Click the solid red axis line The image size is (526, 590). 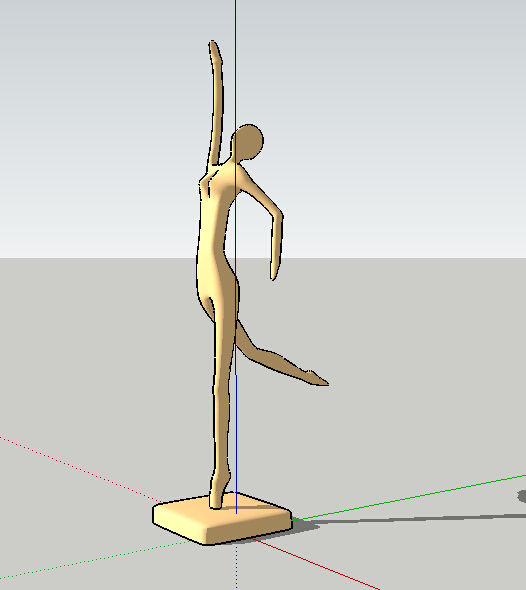click(x=314, y=563)
